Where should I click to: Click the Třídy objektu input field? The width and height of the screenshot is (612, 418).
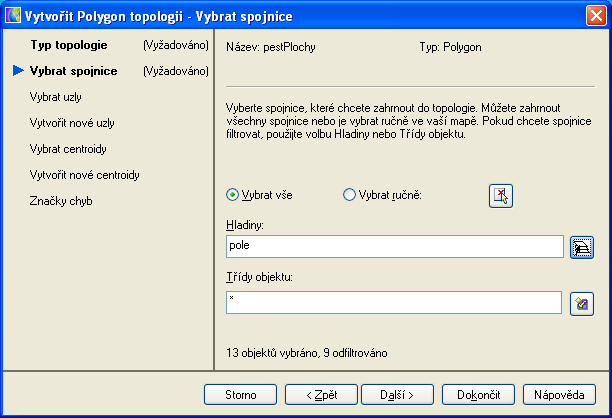click(395, 303)
